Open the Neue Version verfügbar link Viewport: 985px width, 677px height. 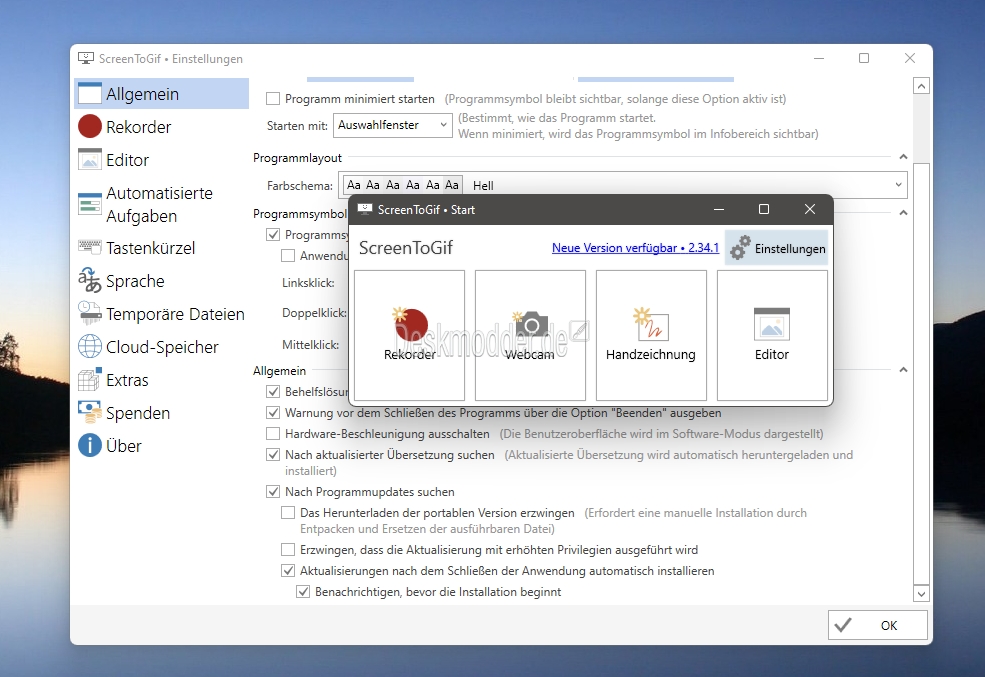pos(635,247)
